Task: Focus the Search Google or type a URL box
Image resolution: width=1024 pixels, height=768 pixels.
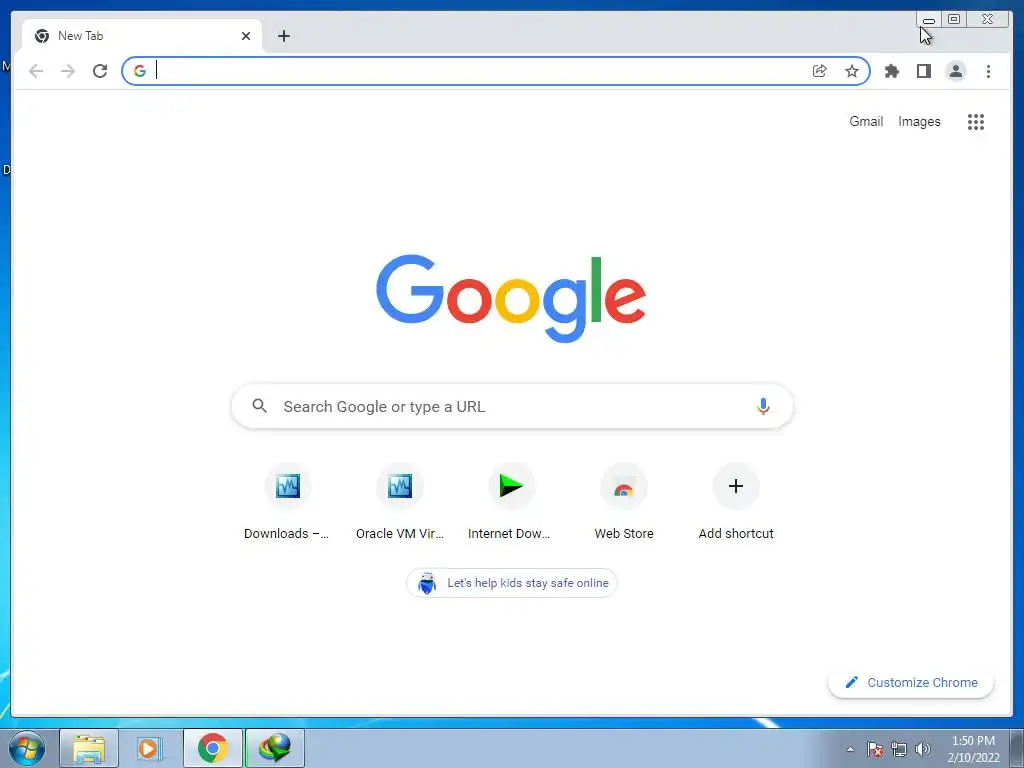Action: pyautogui.click(x=512, y=406)
